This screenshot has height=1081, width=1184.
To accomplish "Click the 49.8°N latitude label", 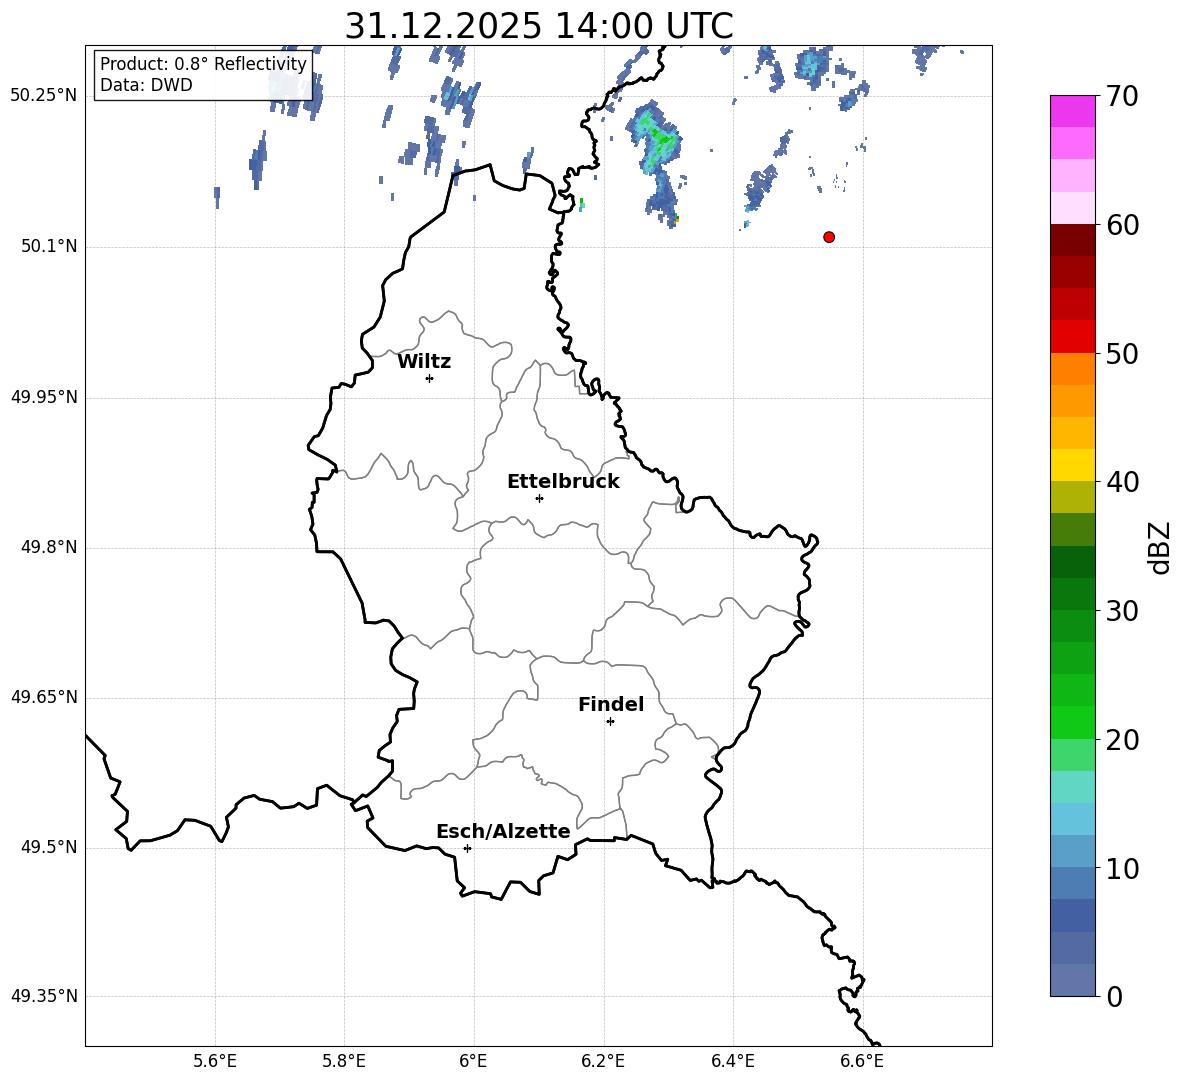I will (x=49, y=547).
